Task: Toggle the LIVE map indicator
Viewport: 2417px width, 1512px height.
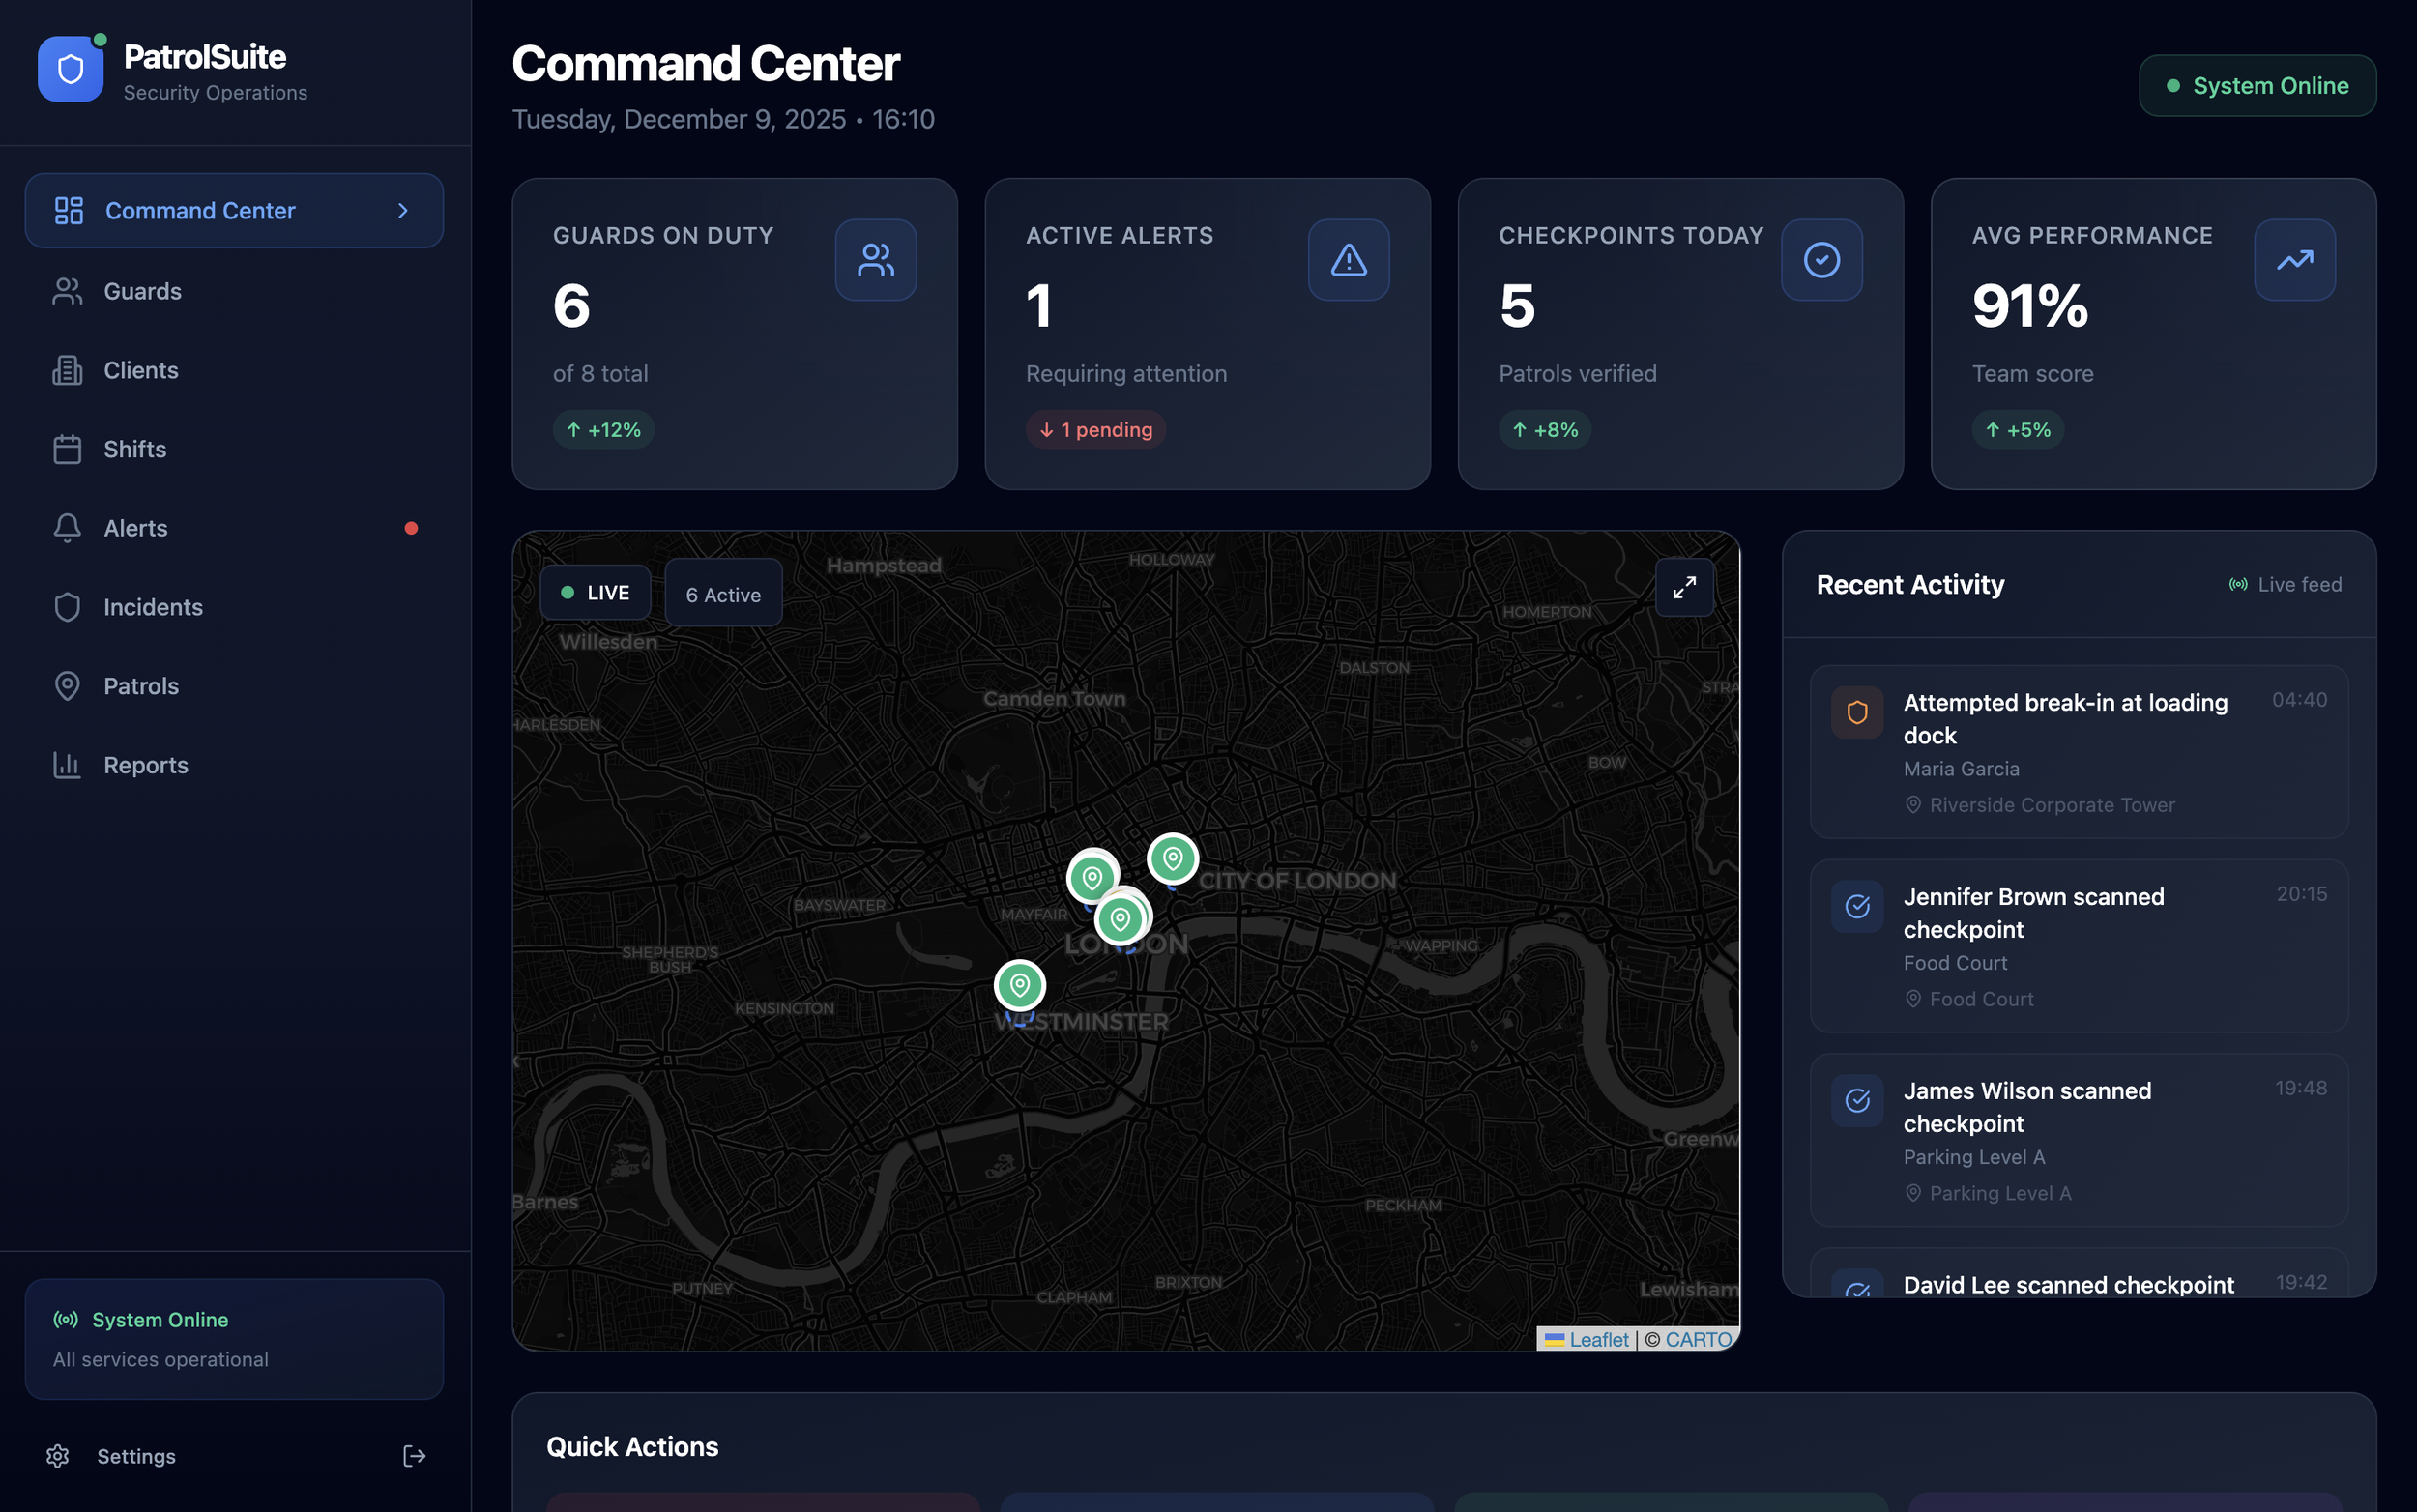Action: point(595,593)
